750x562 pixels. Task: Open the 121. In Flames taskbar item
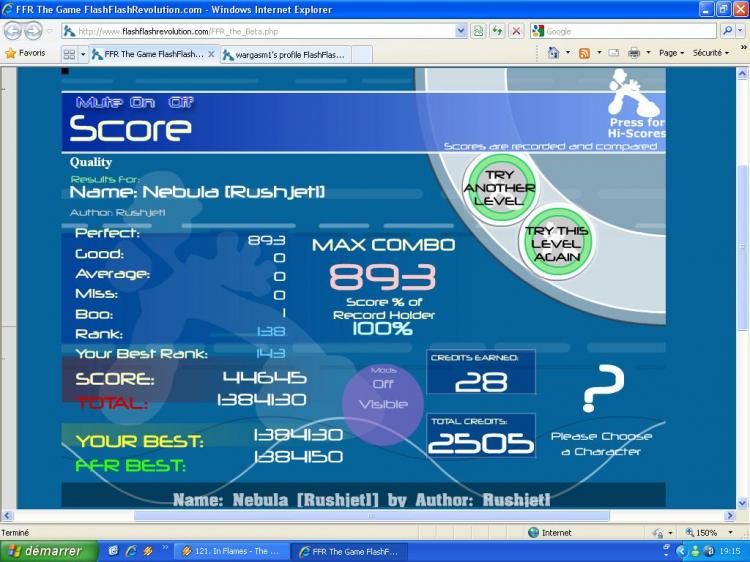pyautogui.click(x=230, y=551)
